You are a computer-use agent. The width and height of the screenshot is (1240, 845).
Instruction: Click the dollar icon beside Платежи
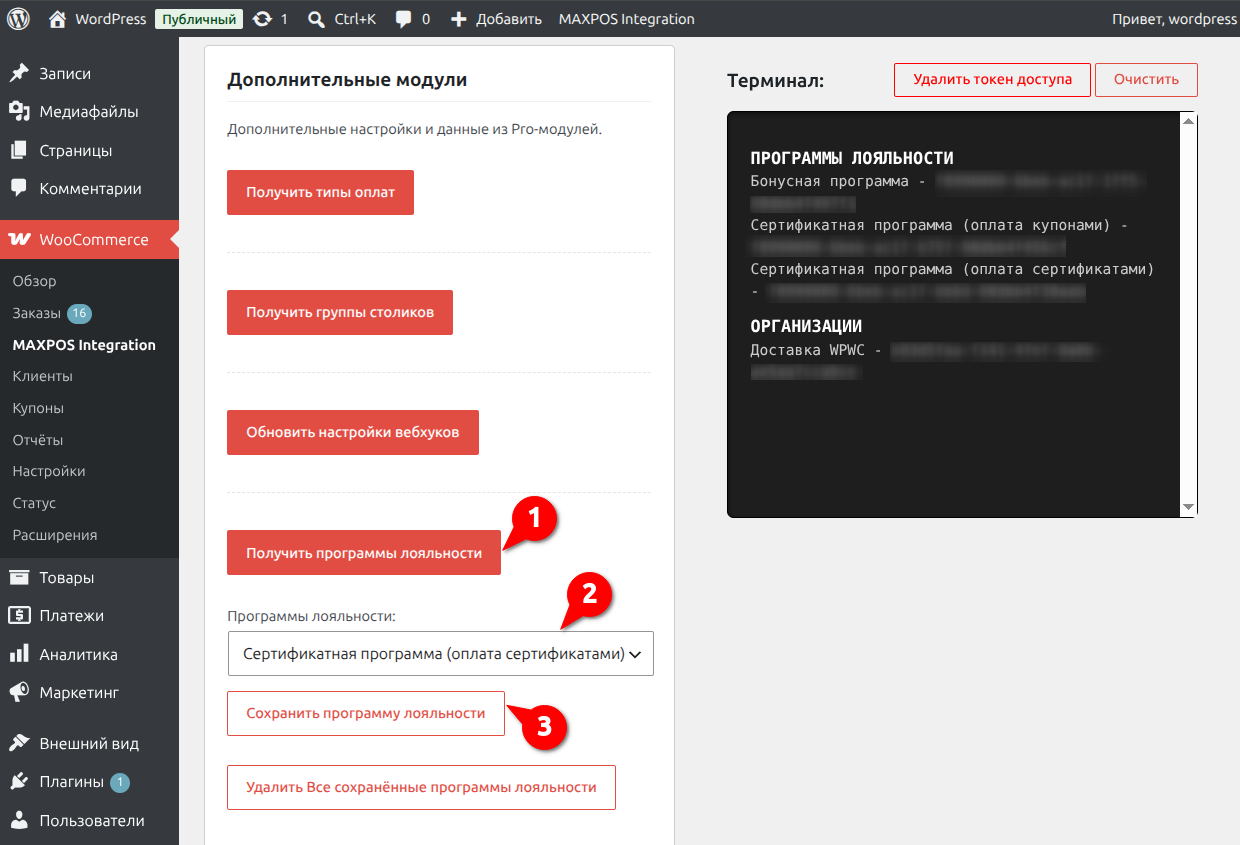pos(19,615)
